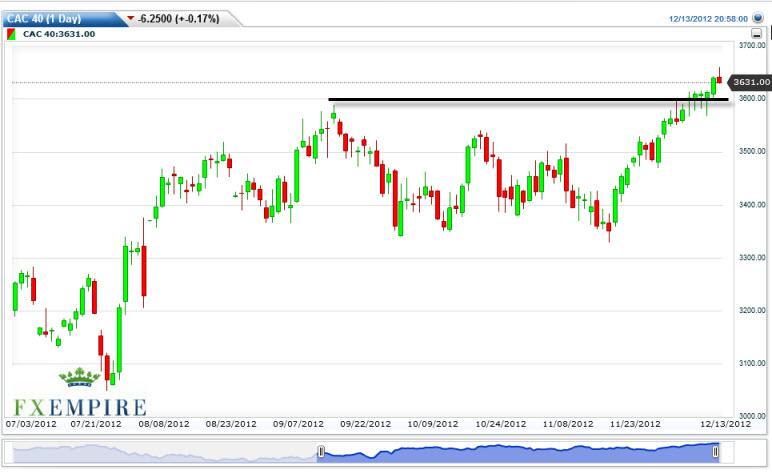Click the 3631.00 current price tag
The height and width of the screenshot is (473, 772).
748,82
